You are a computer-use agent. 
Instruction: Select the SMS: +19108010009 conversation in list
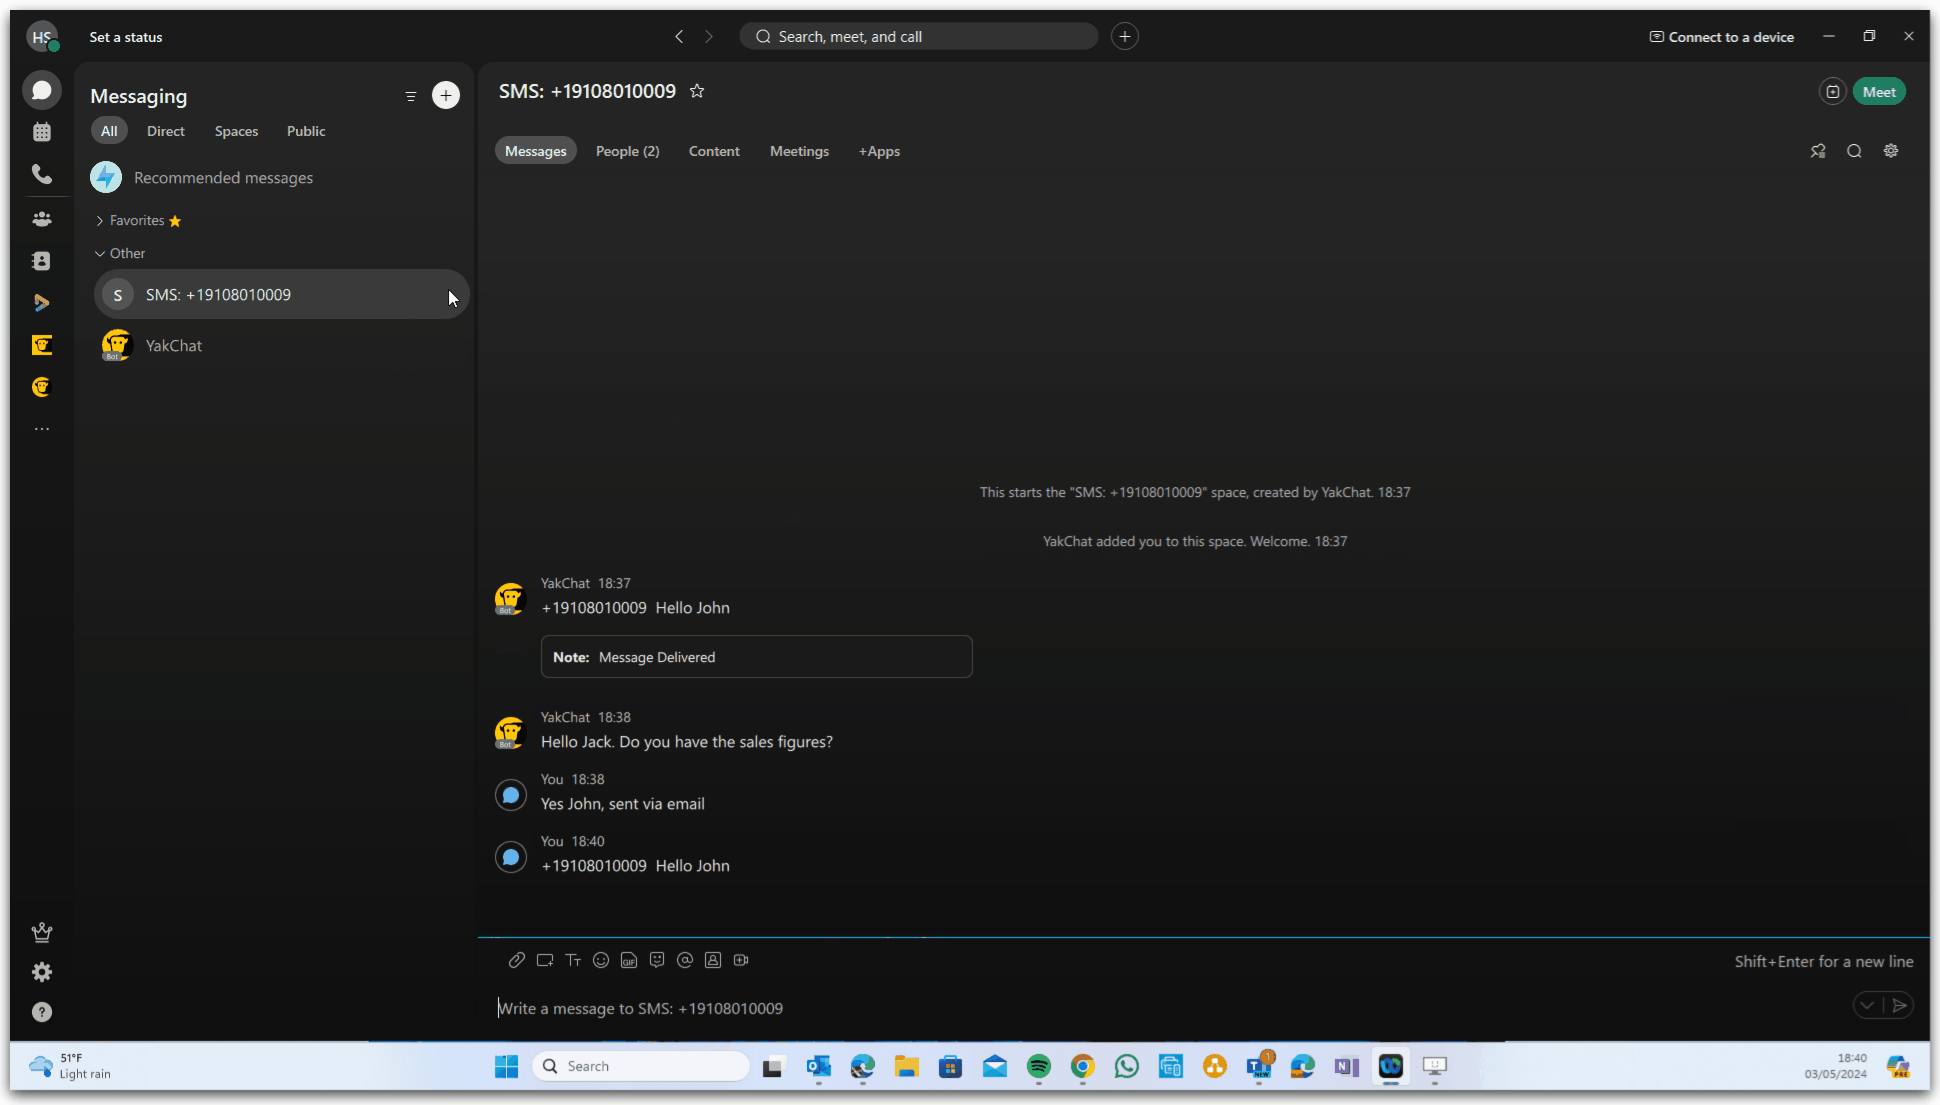281,295
